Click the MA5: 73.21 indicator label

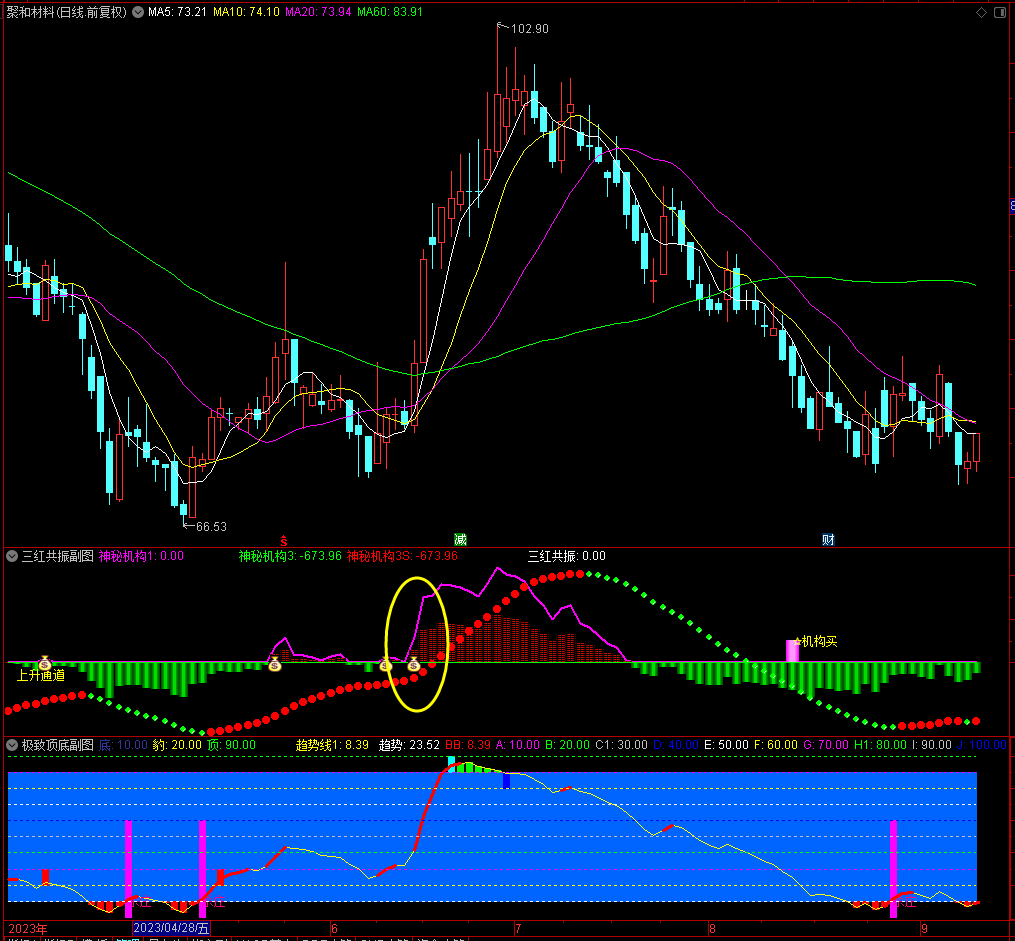click(177, 12)
